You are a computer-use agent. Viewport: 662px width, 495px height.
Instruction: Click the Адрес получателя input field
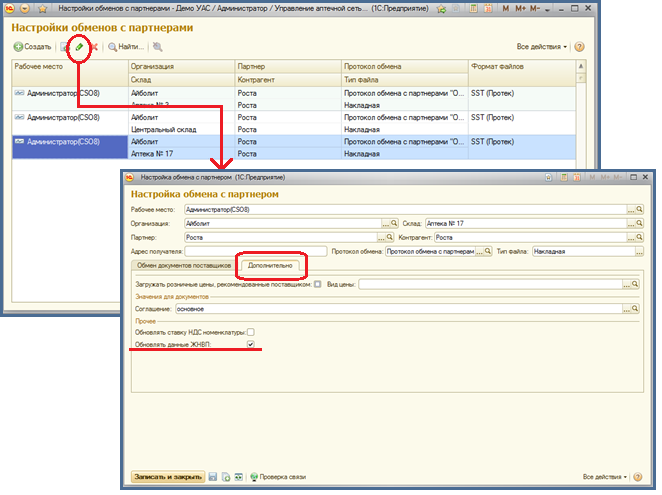click(256, 251)
